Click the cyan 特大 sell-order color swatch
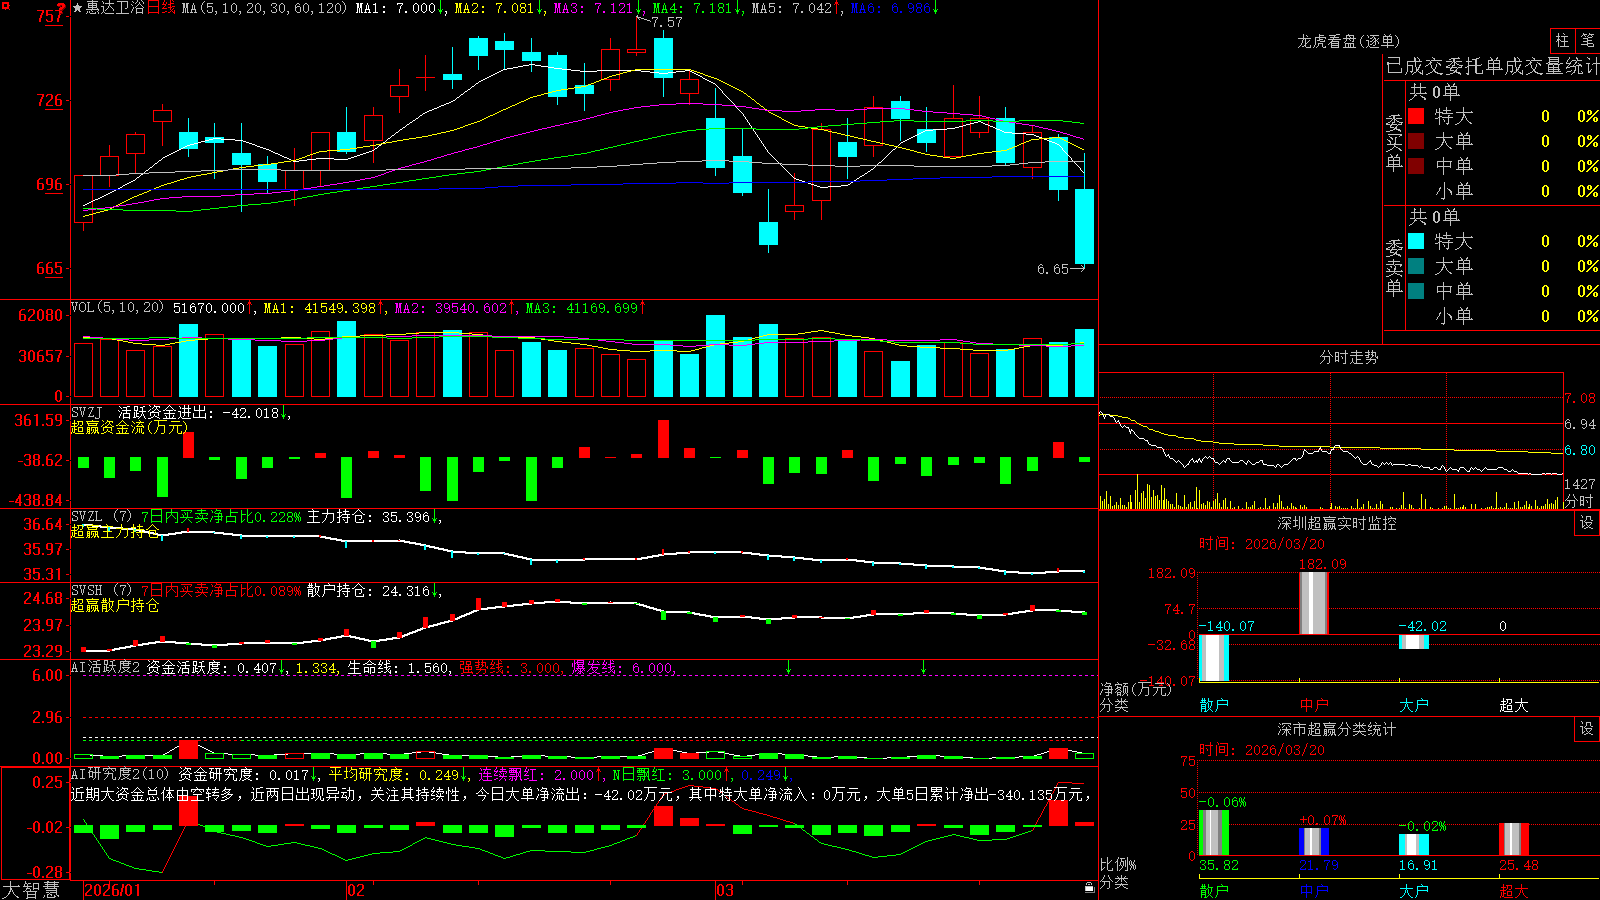 click(x=1416, y=241)
